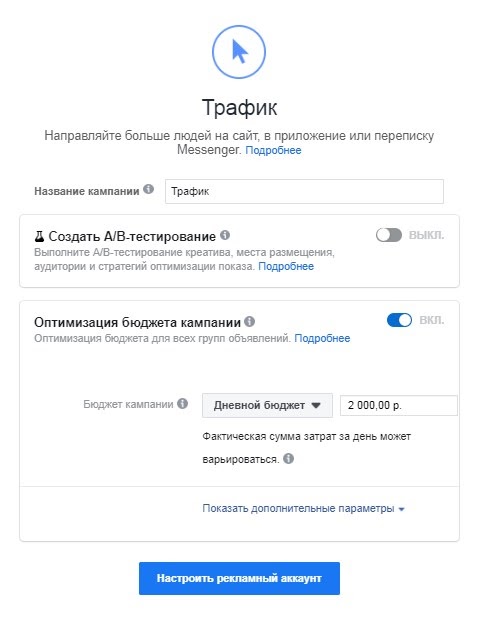Click info icon next to Бюджет кампании
Viewport: 480px width, 617px height.
[182, 403]
